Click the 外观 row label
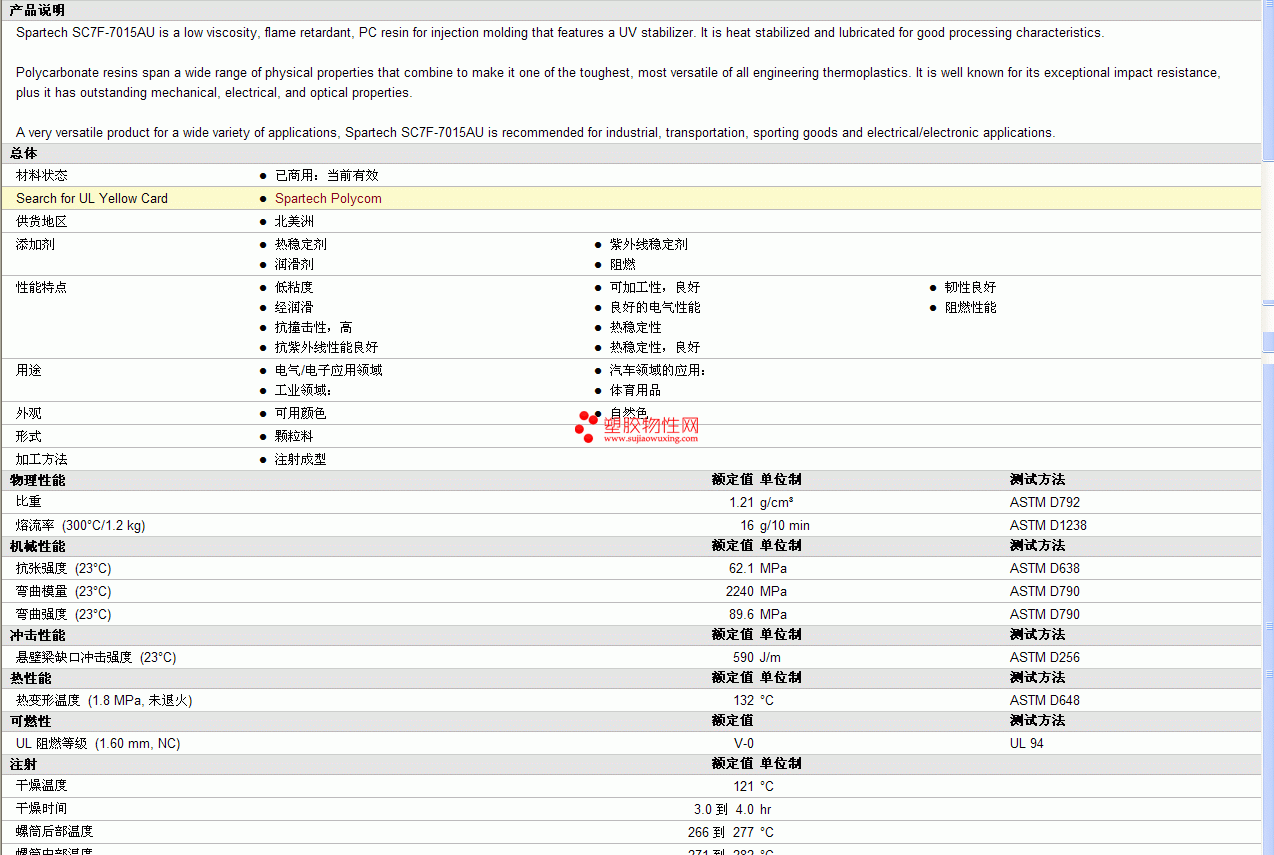Viewport: 1274px width, 855px height. 29,413
